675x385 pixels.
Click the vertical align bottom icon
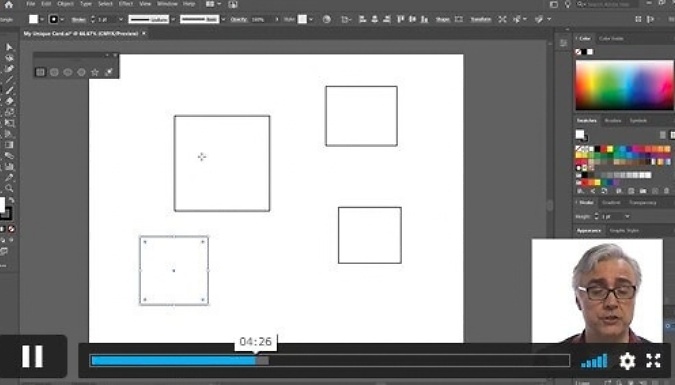click(x=424, y=19)
